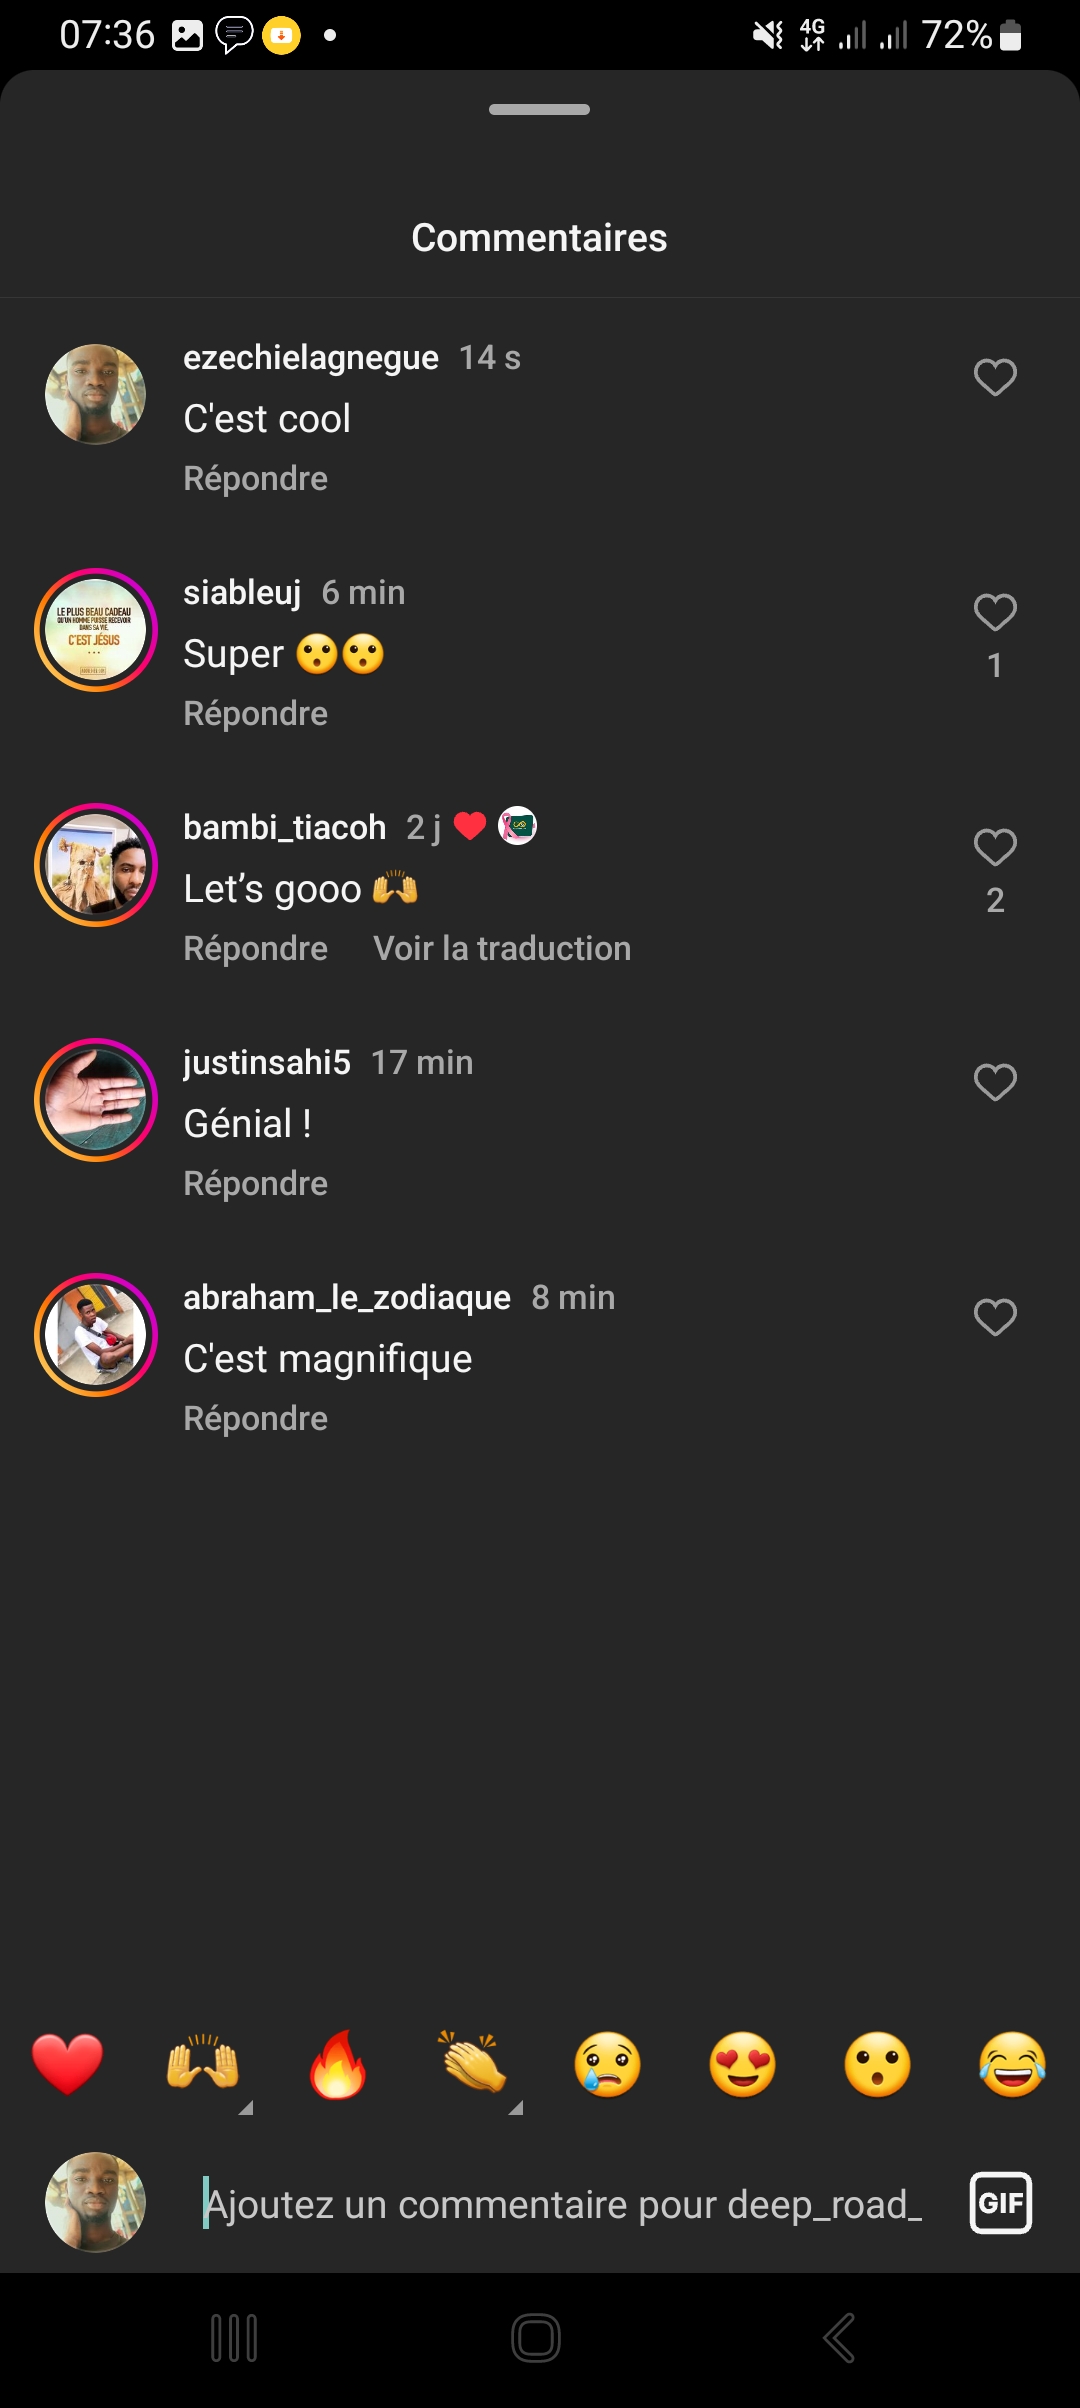Add the surprised face emoji reaction

[878, 2065]
